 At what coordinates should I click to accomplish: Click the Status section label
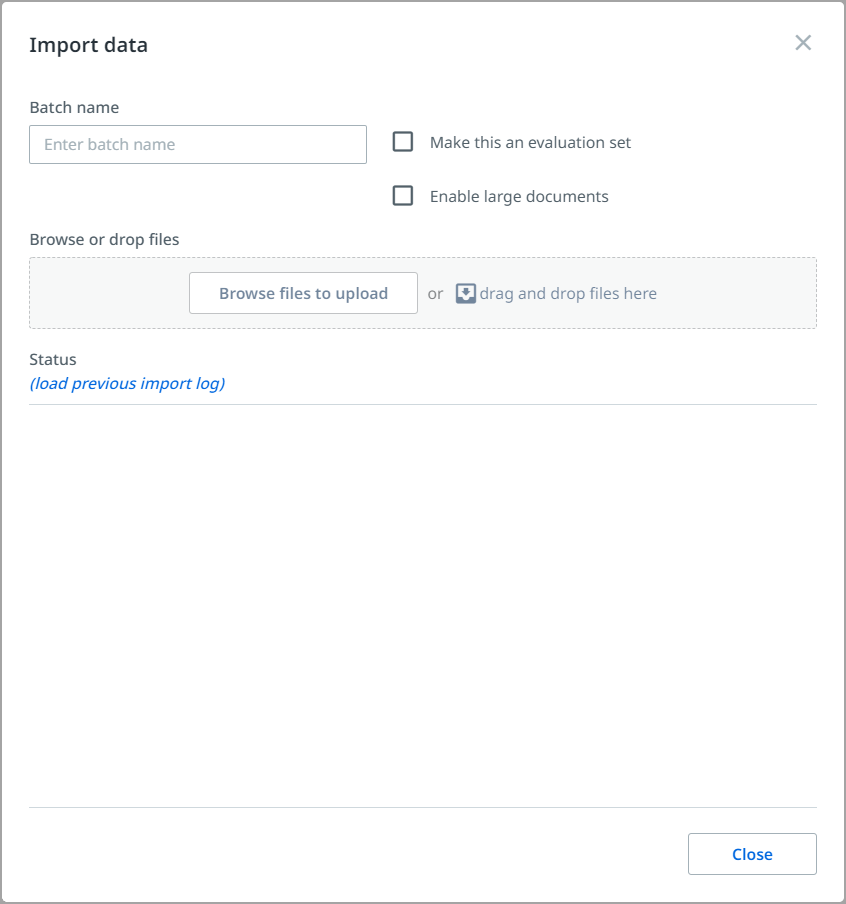(53, 359)
